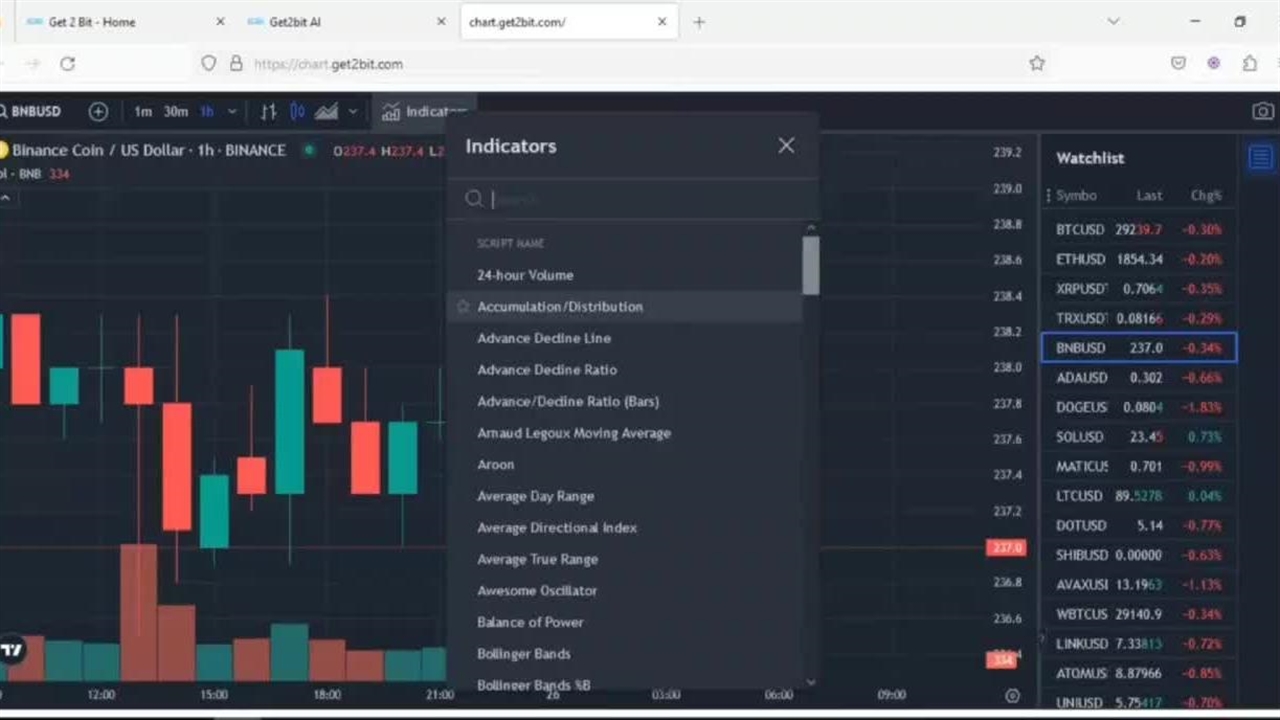Screen dimensions: 1280x720
Task: Bookmark this page with star icon
Action: click(x=1037, y=63)
